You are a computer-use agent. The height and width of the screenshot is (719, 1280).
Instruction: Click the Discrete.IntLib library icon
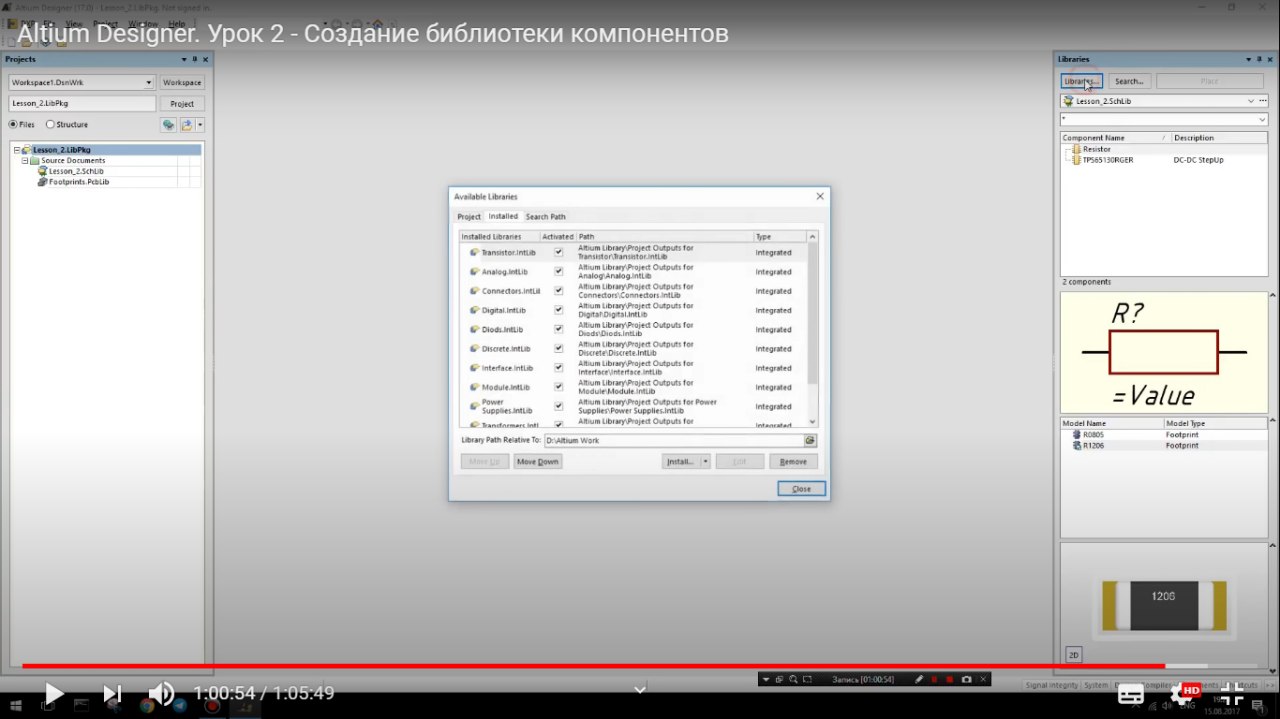tap(474, 349)
